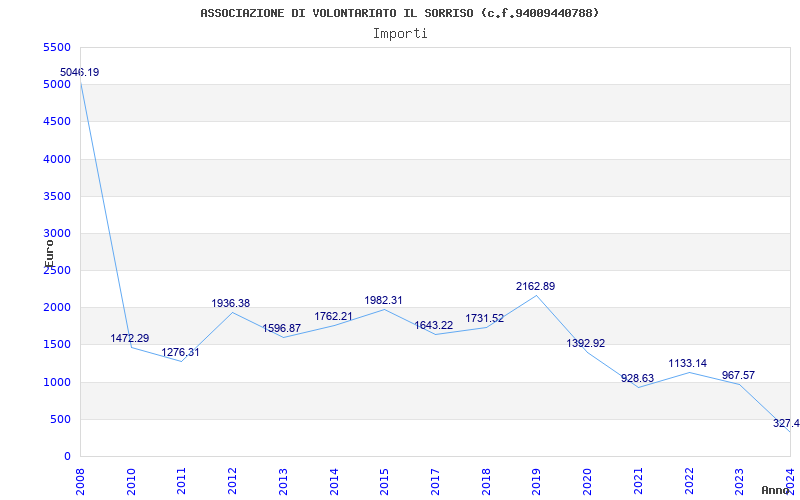800x500 pixels.
Task: Select data label 1276.31
Action: pos(181,353)
